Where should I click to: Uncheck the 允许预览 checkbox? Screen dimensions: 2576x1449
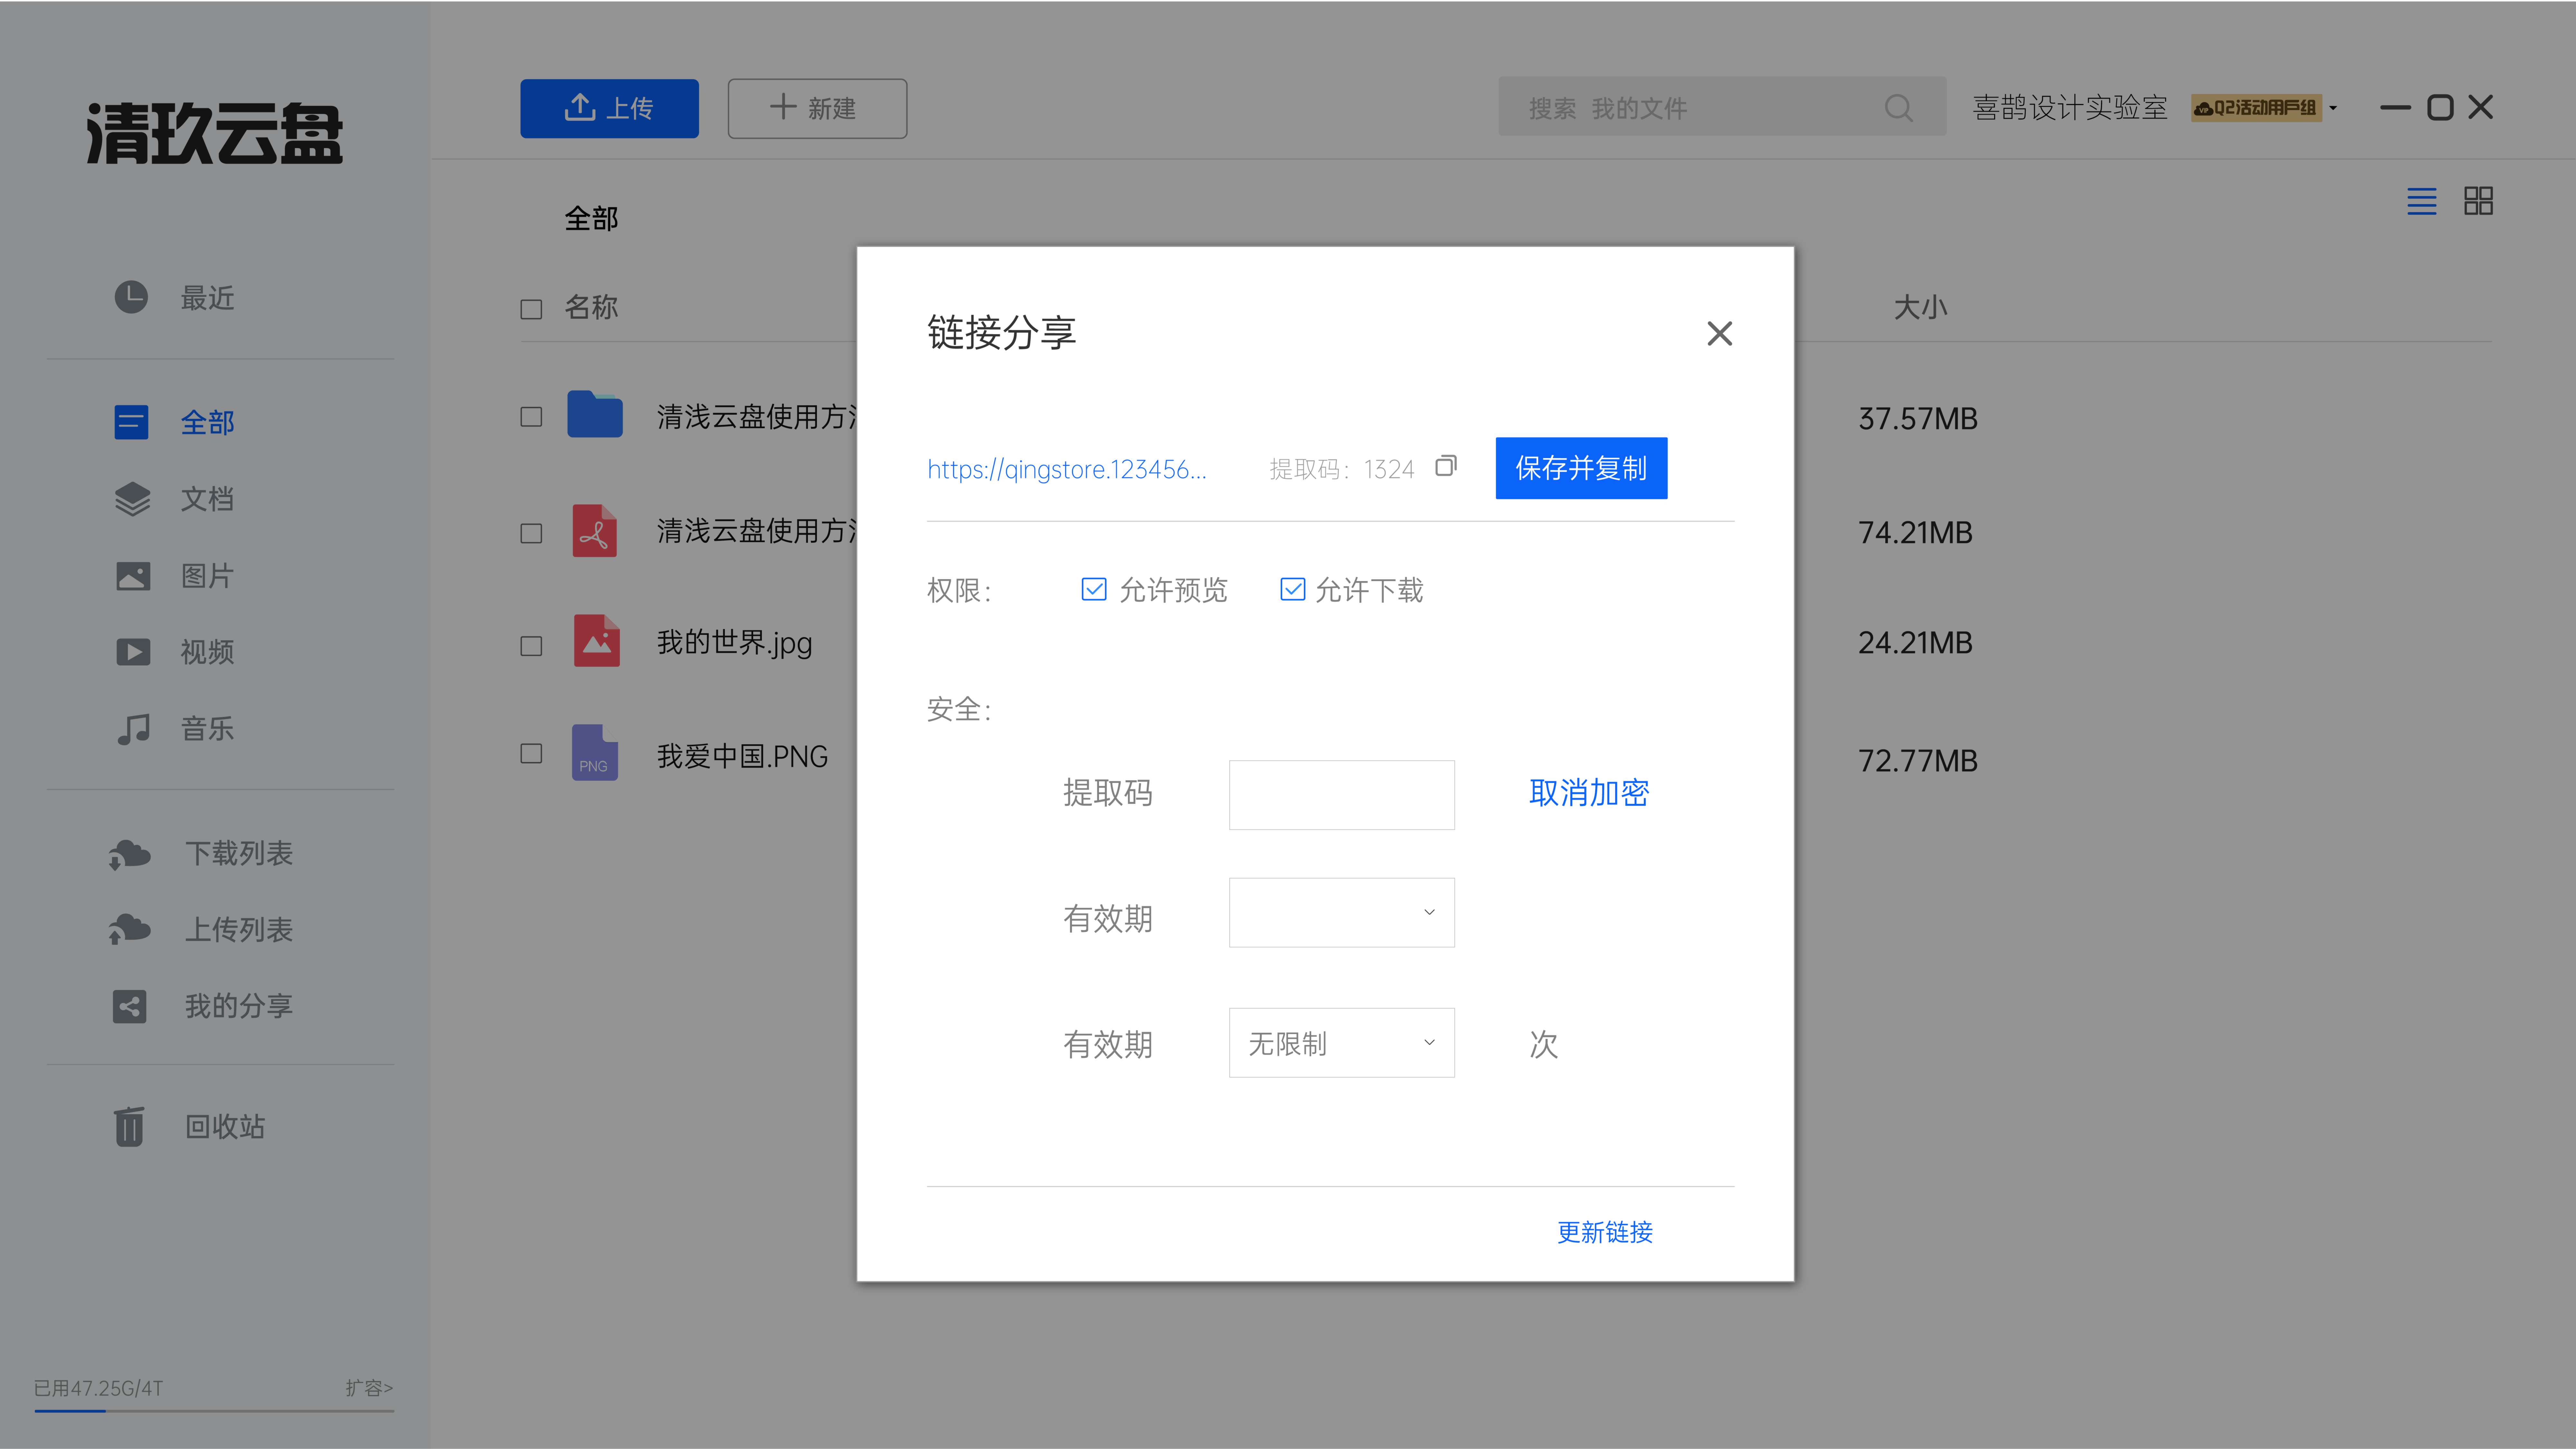1094,589
